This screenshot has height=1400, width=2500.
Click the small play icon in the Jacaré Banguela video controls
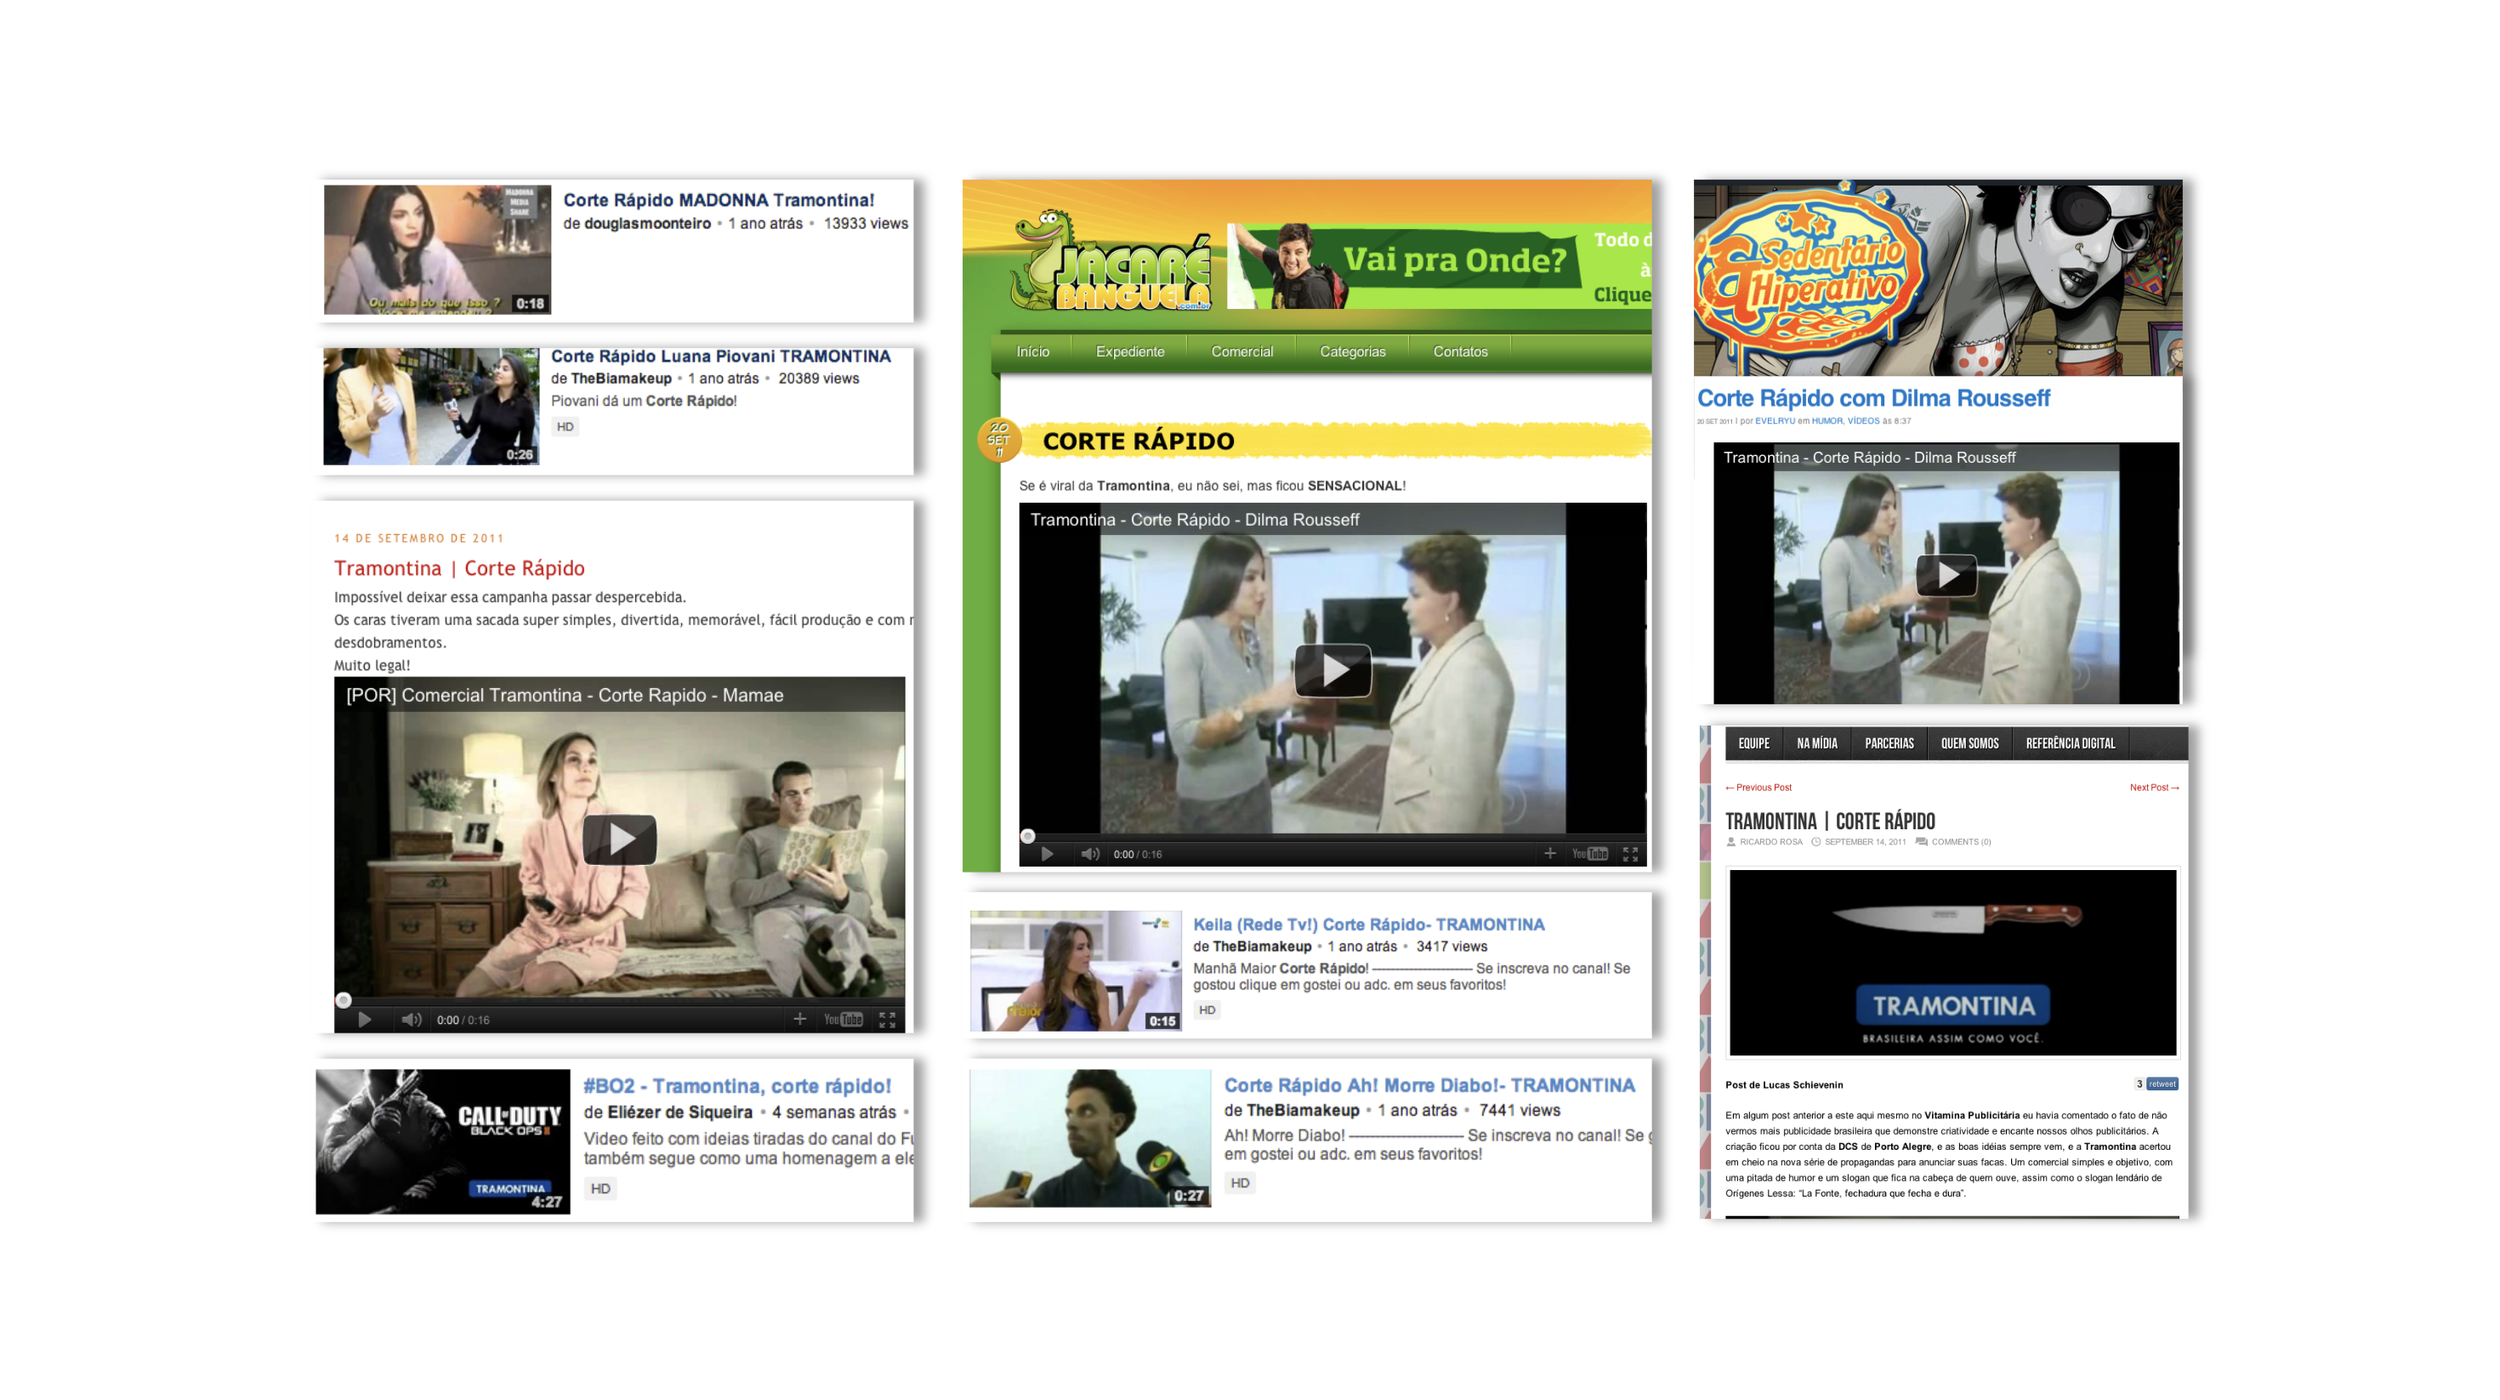(1047, 854)
